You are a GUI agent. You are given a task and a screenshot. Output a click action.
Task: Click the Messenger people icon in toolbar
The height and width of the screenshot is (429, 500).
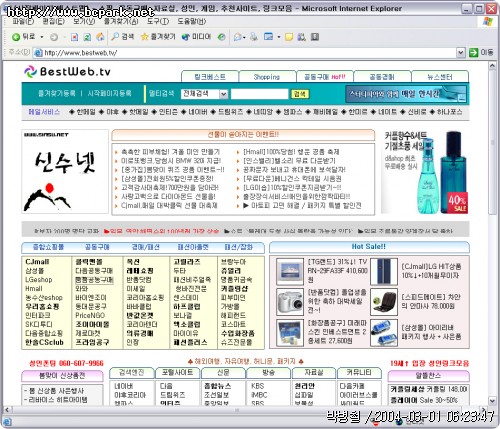[x=302, y=37]
